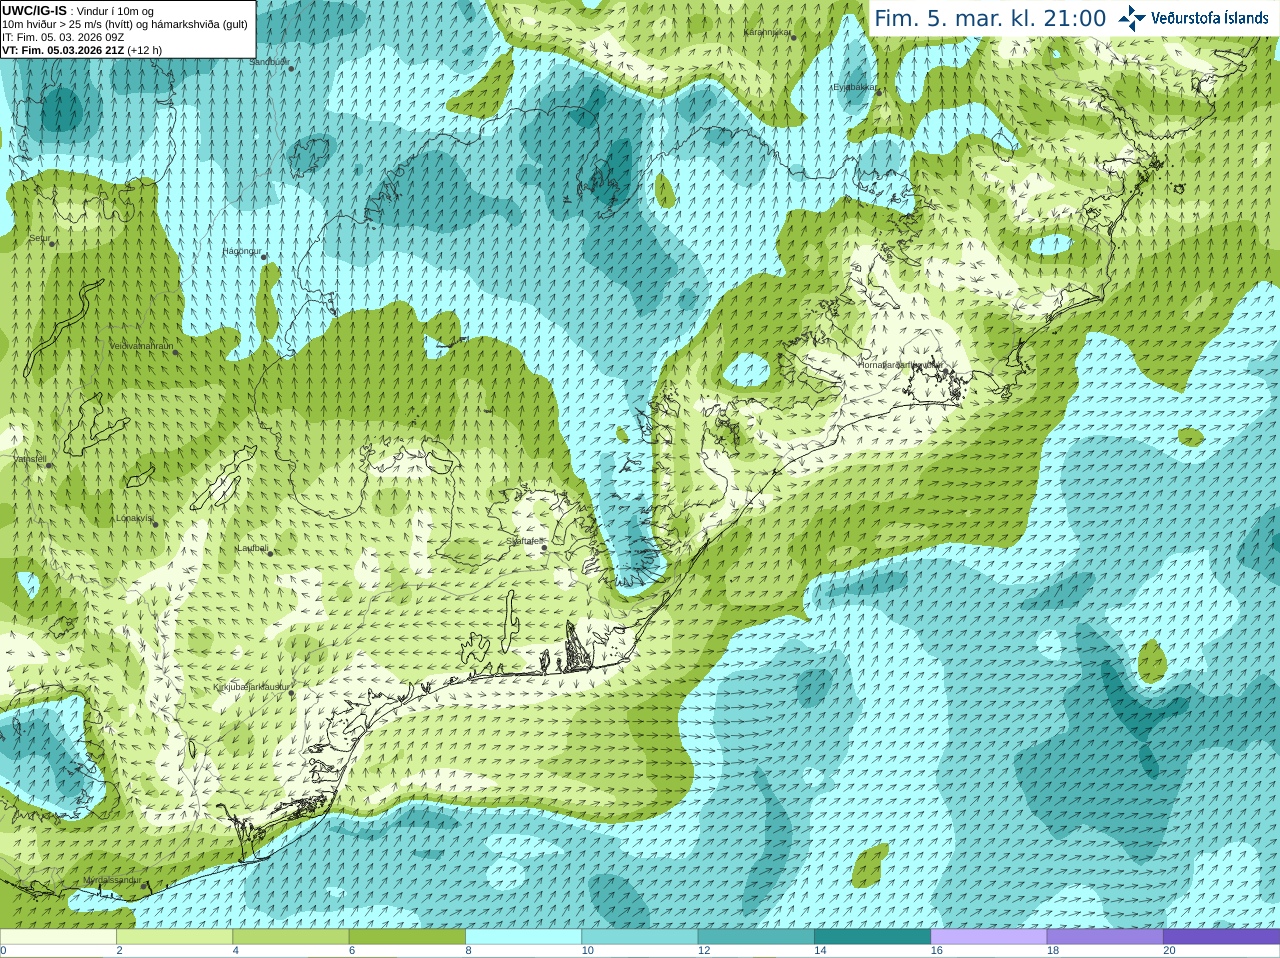This screenshot has height=958, width=1280.
Task: Click the Veiðivatnahraun station label
Action: pos(141,346)
